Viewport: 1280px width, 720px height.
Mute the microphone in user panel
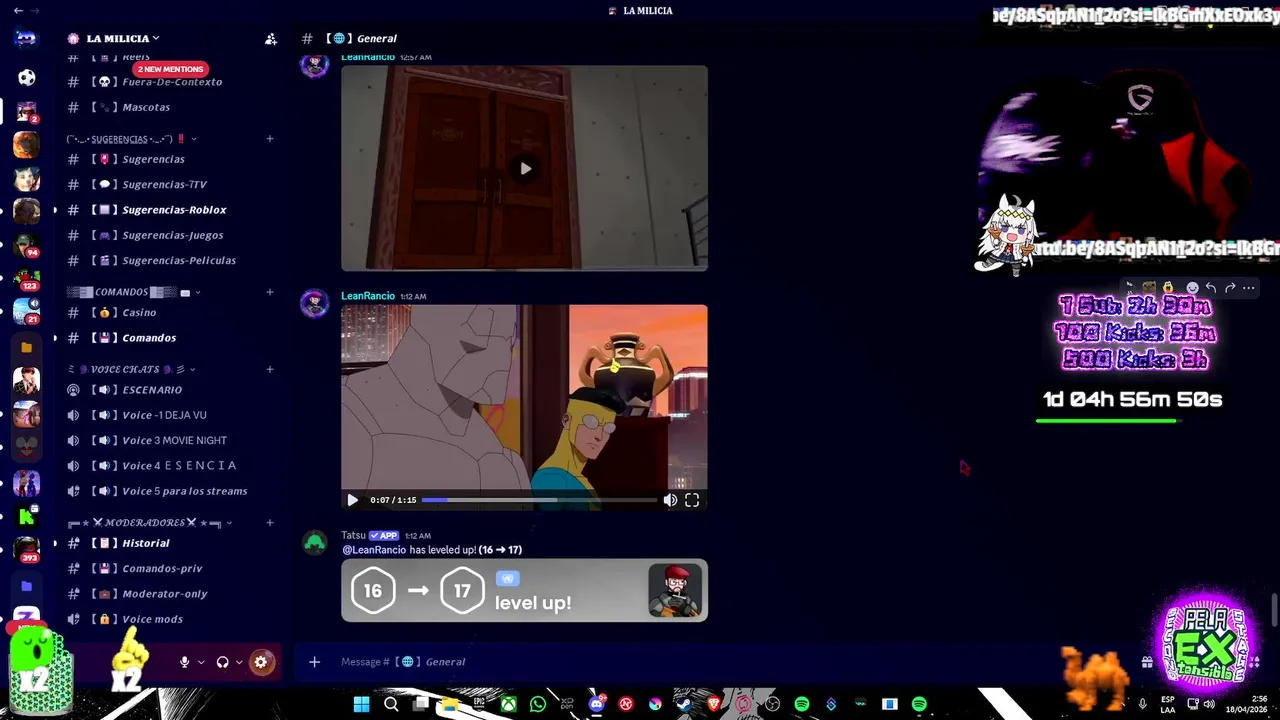(184, 662)
